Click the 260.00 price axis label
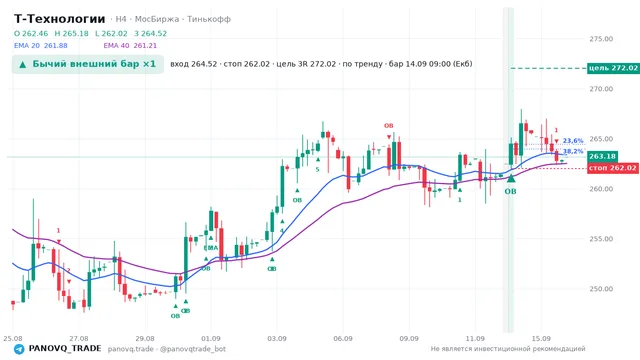Image resolution: width=640 pixels, height=360 pixels. (x=601, y=189)
